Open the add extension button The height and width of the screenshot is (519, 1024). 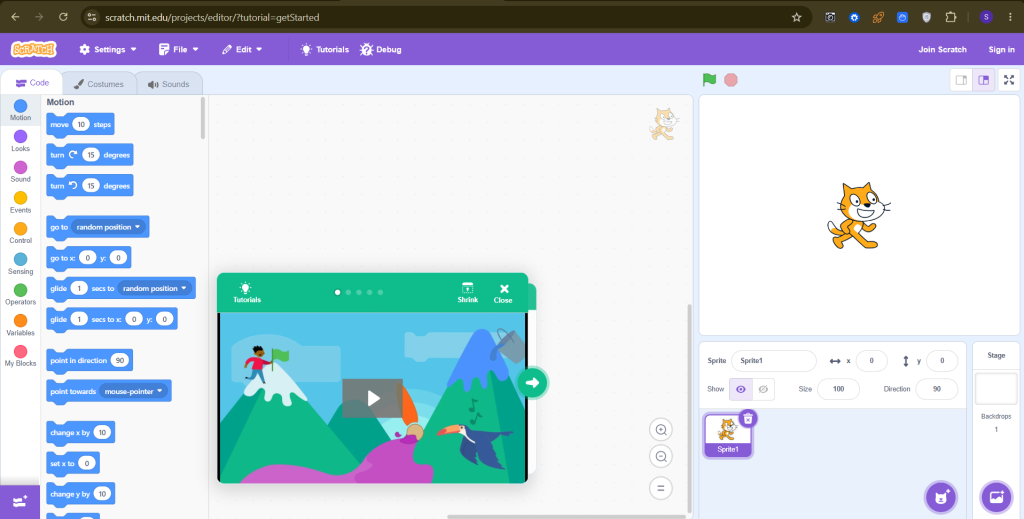[20, 501]
